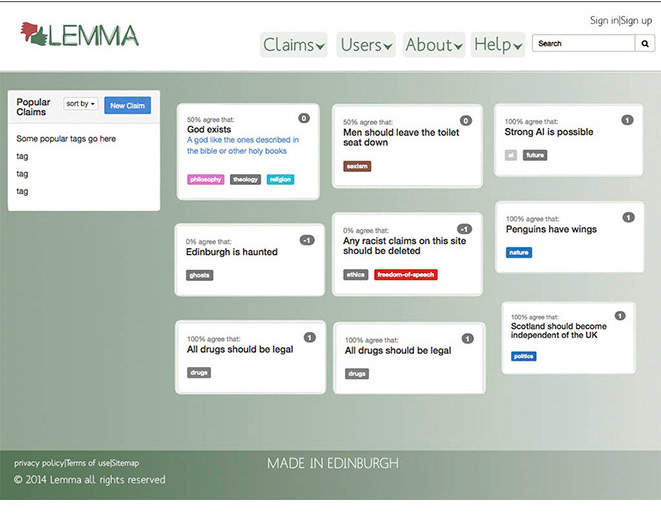Image resolution: width=661 pixels, height=517 pixels.
Task: Open the sort by dropdown
Action: tap(81, 104)
